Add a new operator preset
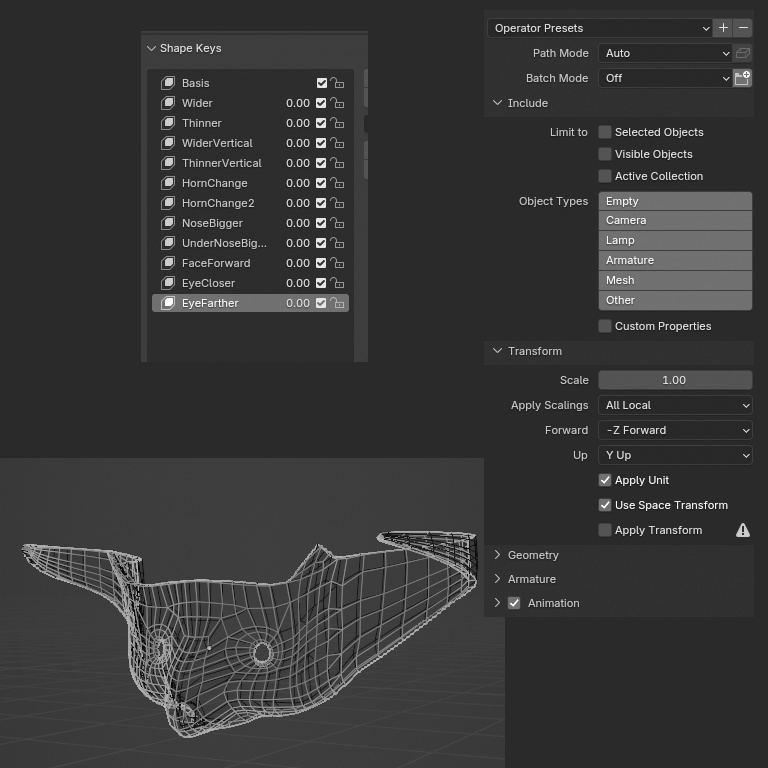768x768 pixels. coord(723,28)
